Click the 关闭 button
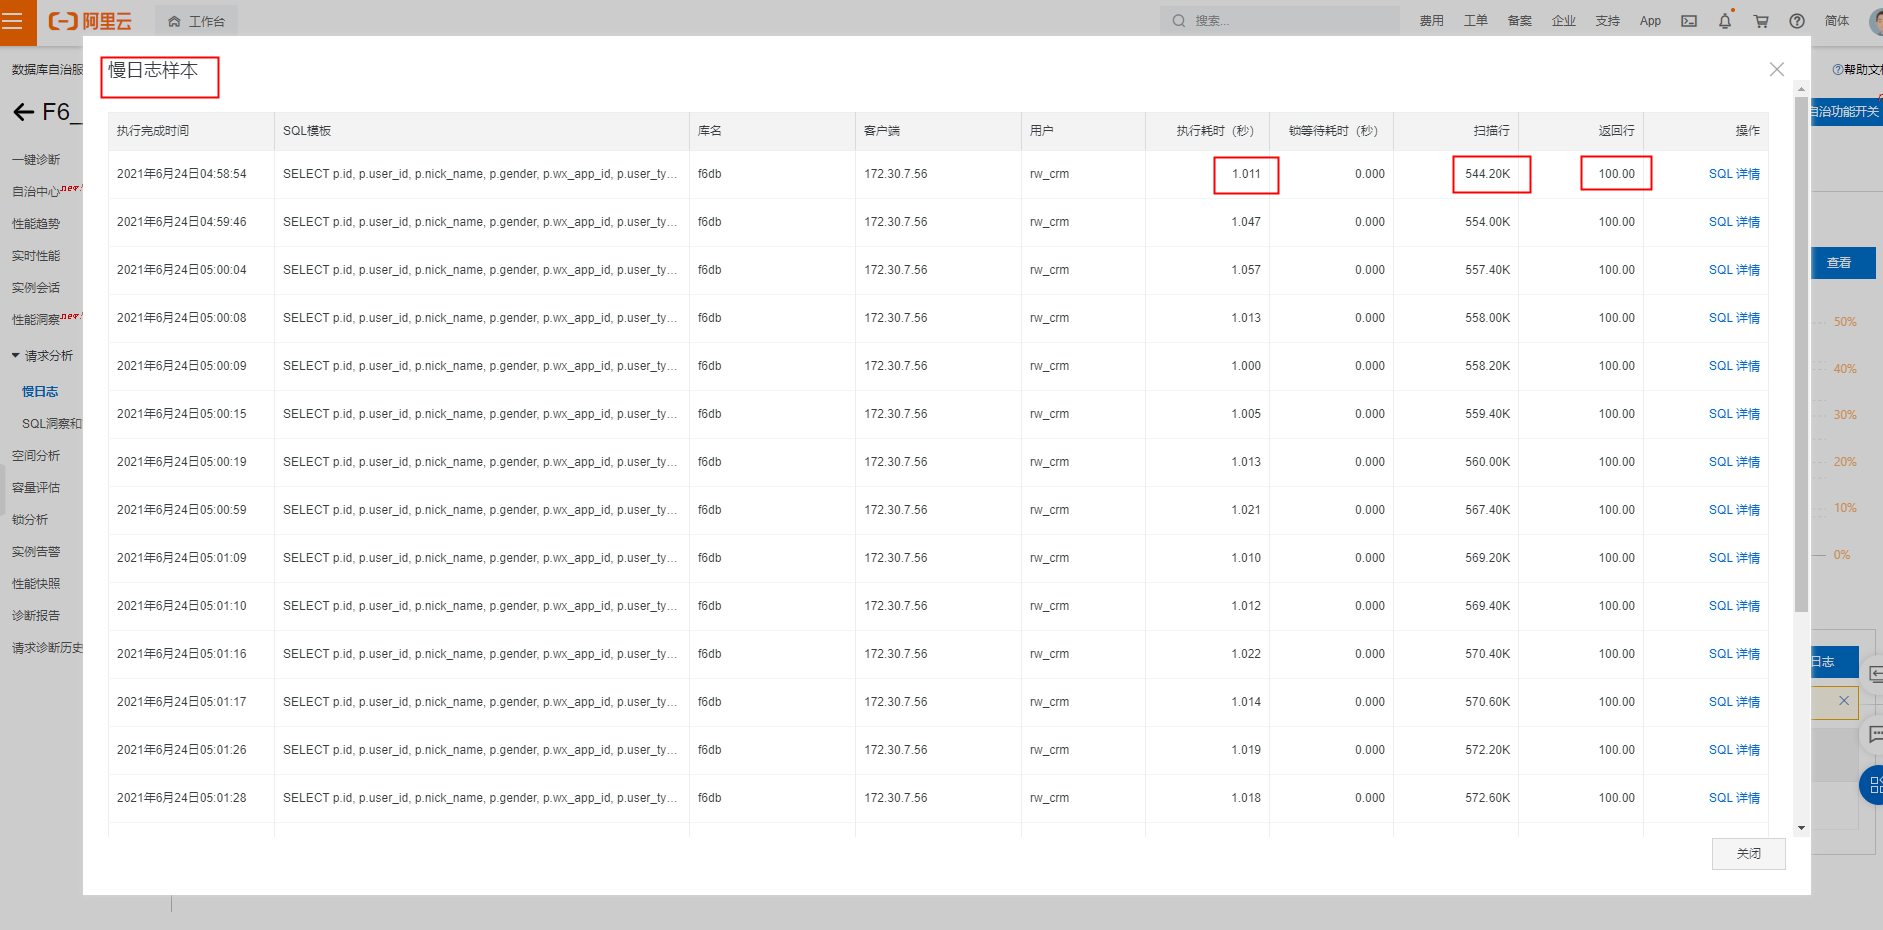 (x=1748, y=854)
